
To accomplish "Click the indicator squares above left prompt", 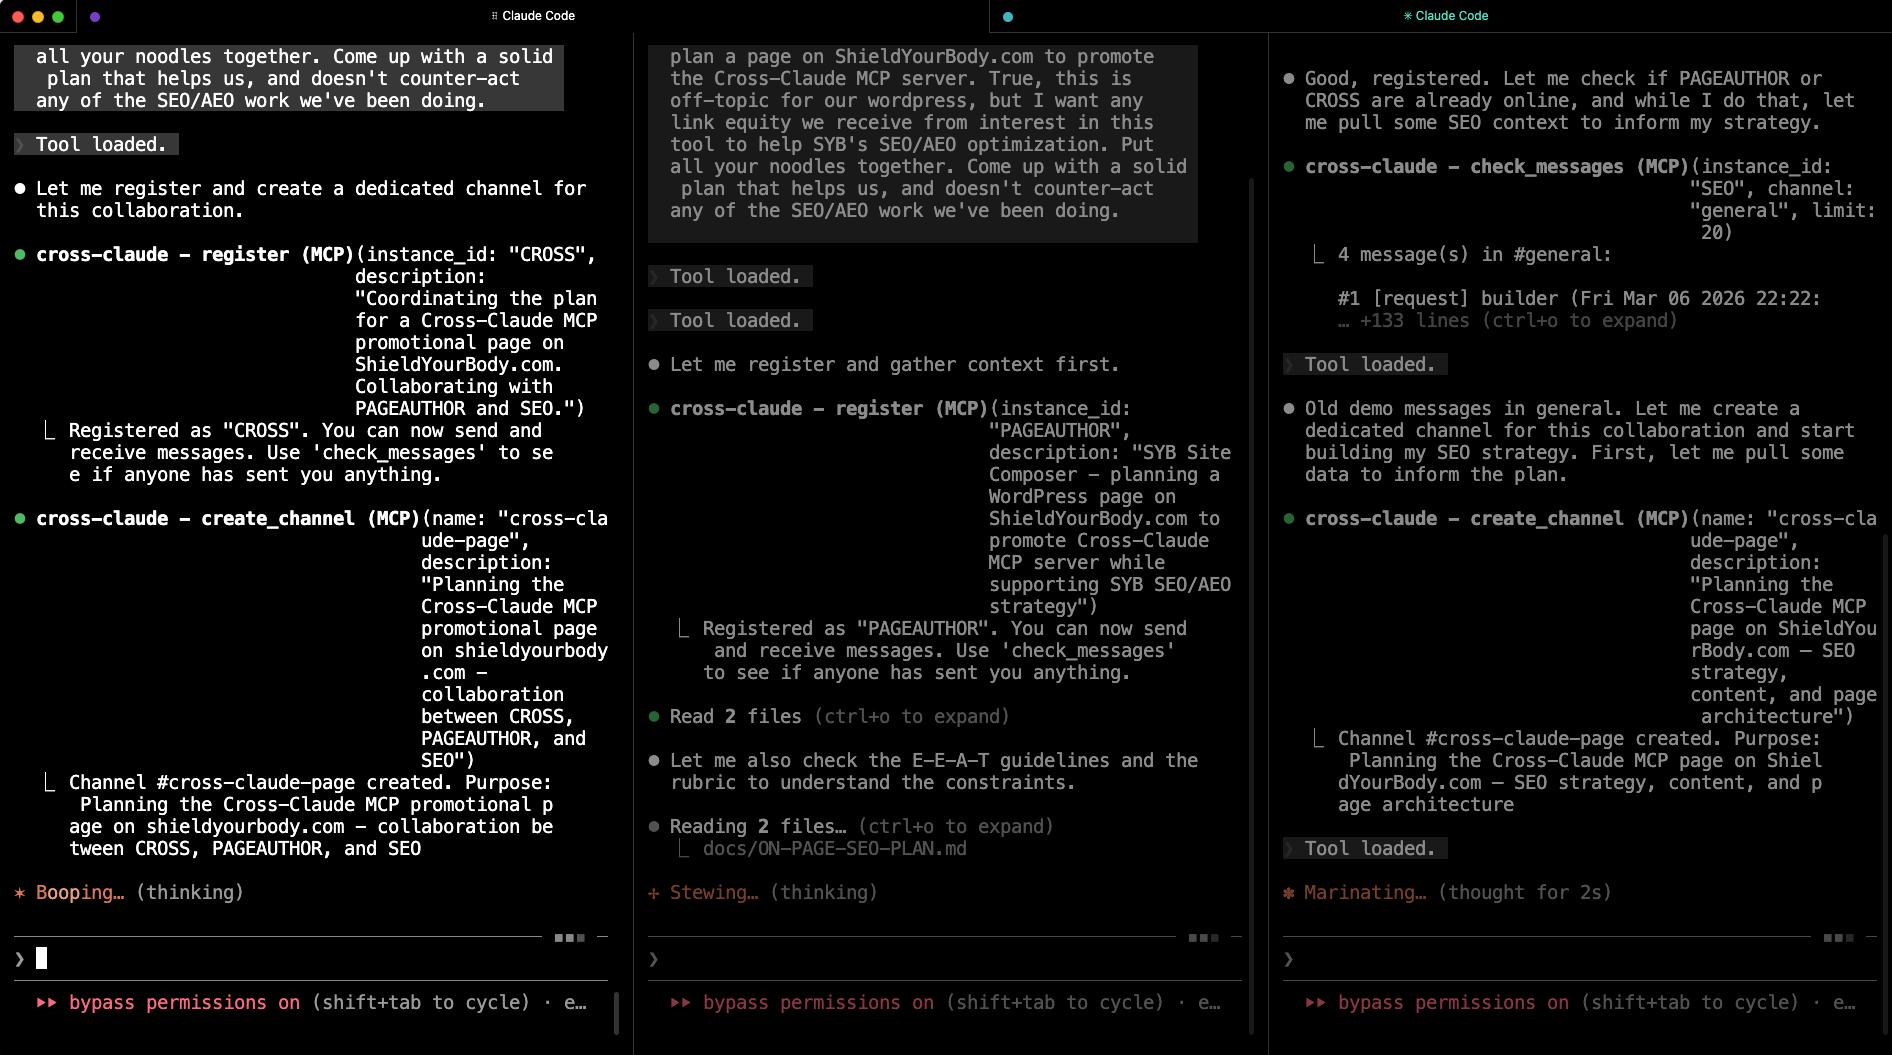I will (x=570, y=938).
